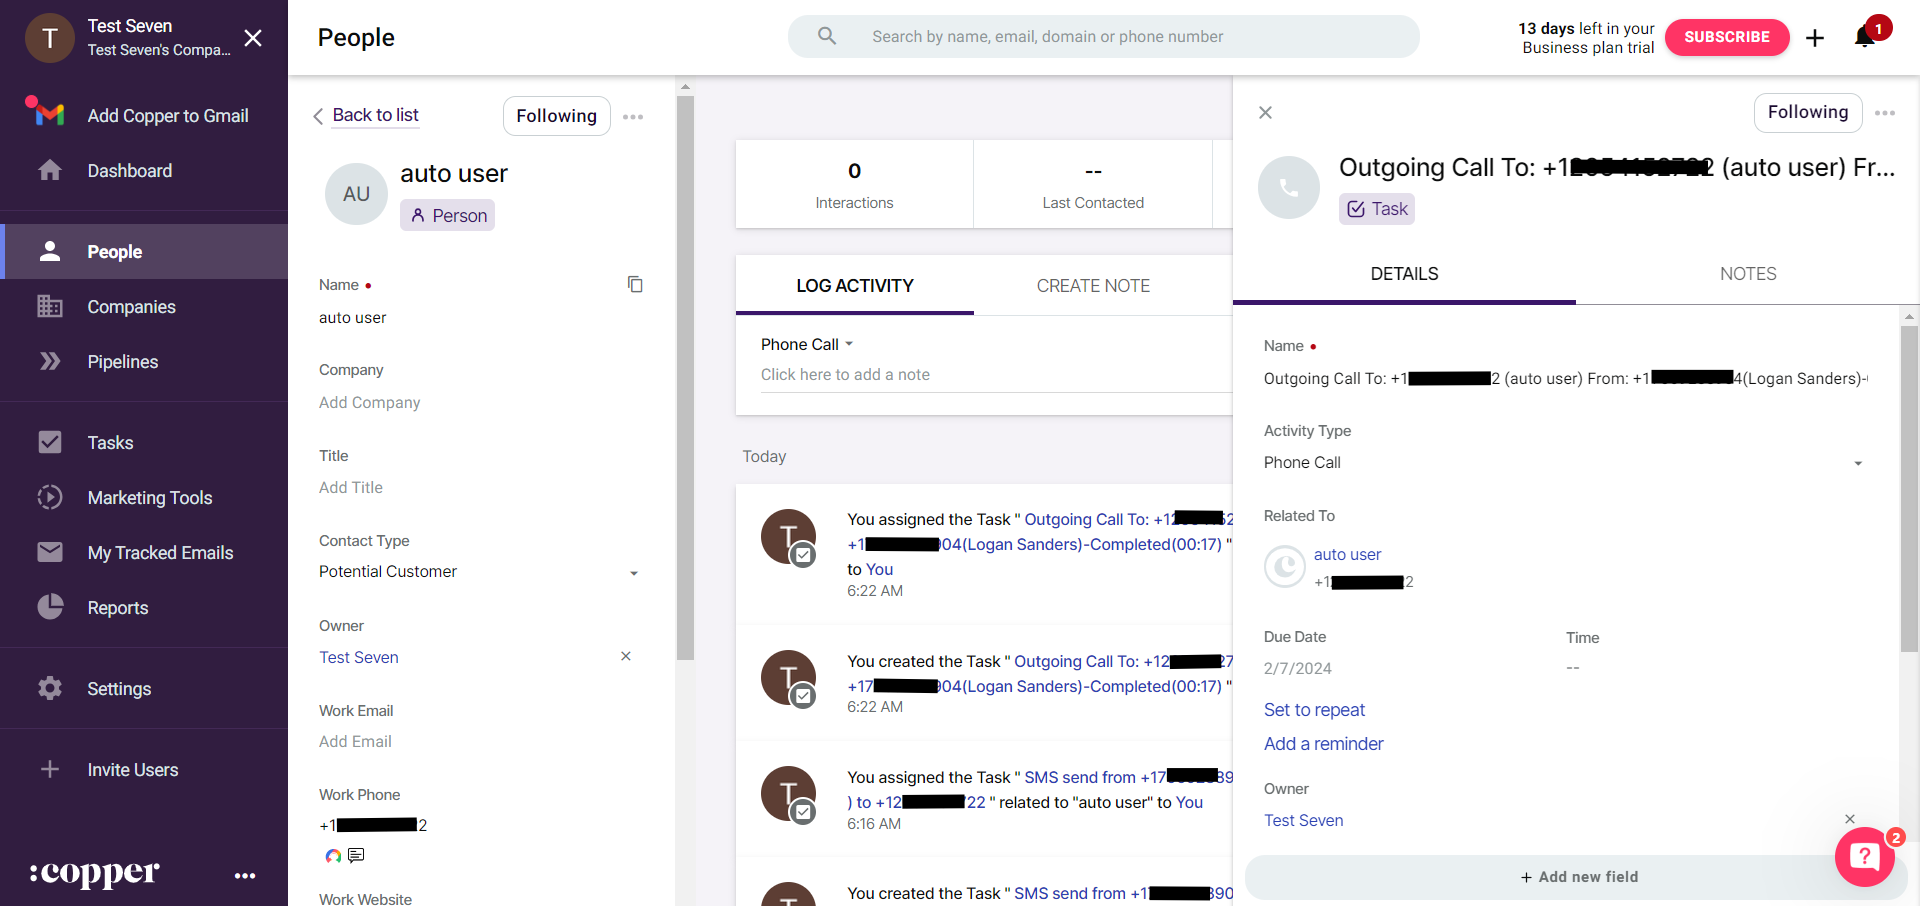
Task: Copy the name with clipboard icon
Action: tap(635, 284)
